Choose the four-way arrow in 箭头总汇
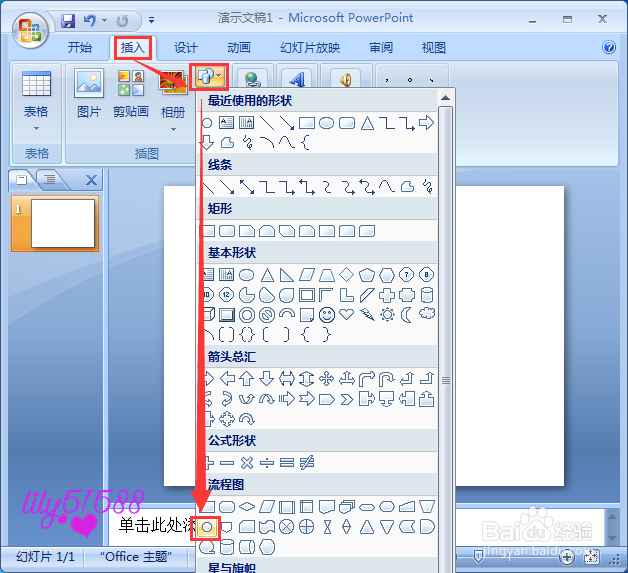The image size is (628, 573). (327, 378)
